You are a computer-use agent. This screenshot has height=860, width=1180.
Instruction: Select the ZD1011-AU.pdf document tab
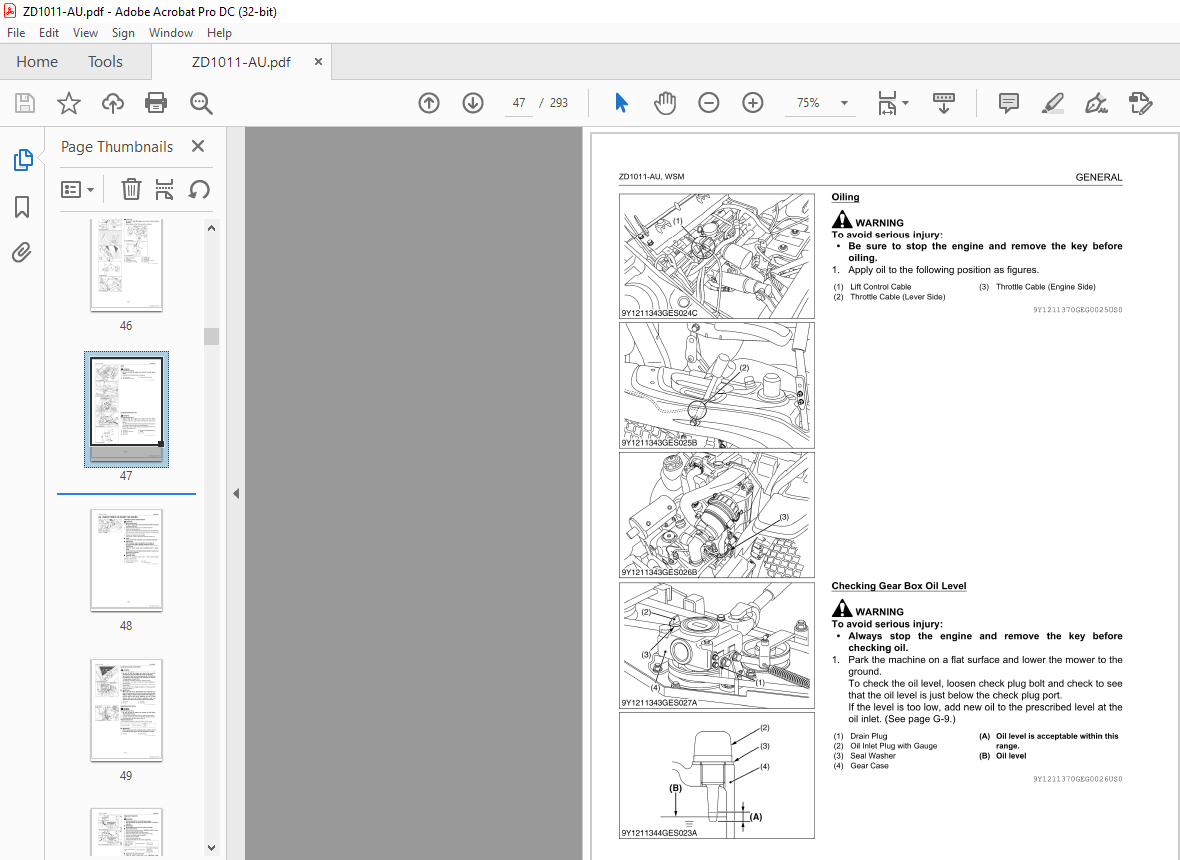tap(241, 62)
